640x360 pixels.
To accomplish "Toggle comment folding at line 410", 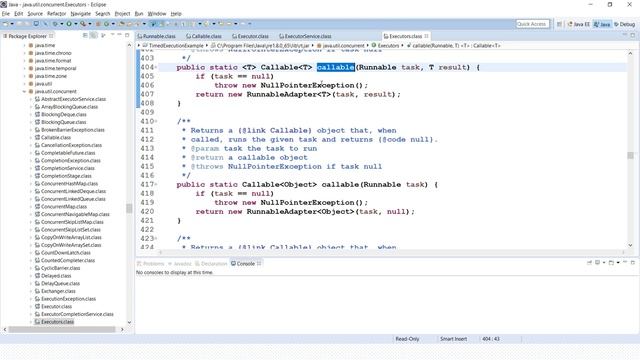I will pos(156,121).
